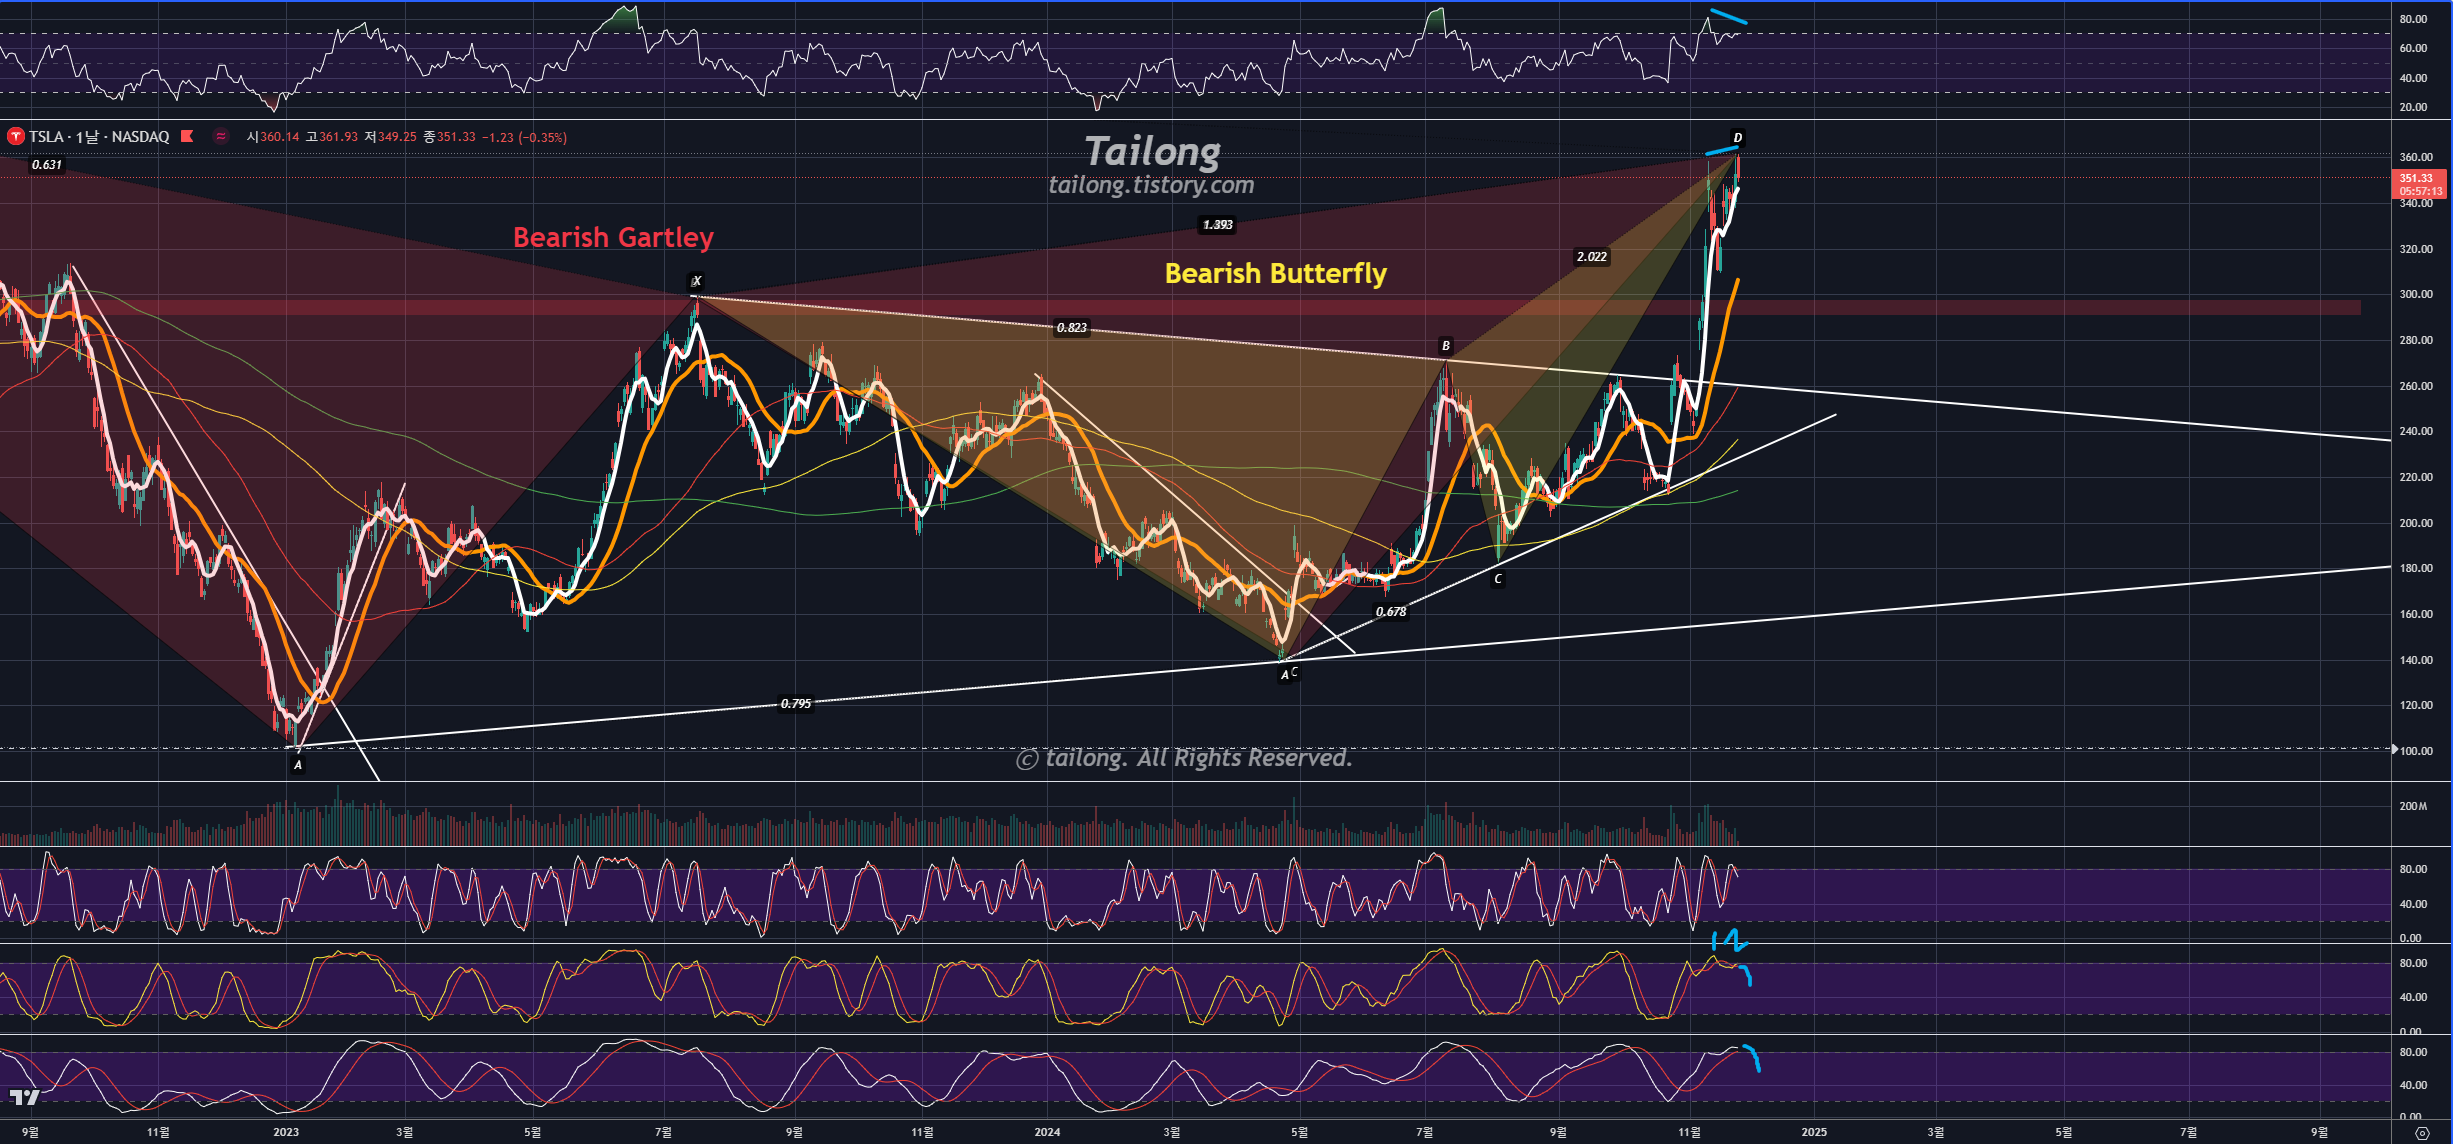The width and height of the screenshot is (2453, 1144).
Task: Click the red flag icon next to NASDAQ
Action: (x=187, y=137)
